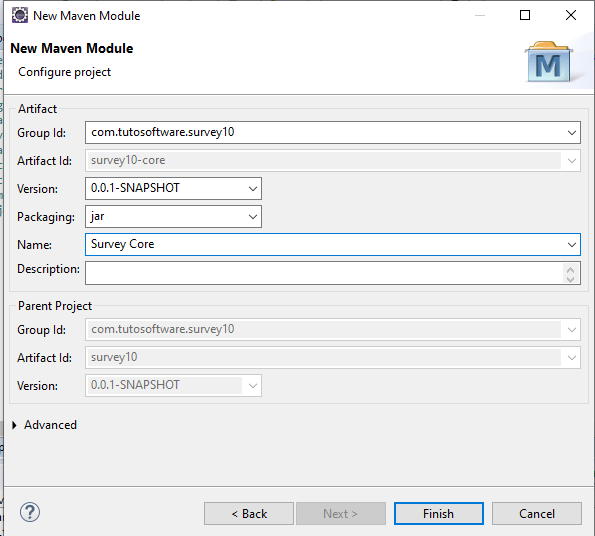Viewport: 595px width, 536px height.
Task: Click the Finish button
Action: click(x=439, y=514)
